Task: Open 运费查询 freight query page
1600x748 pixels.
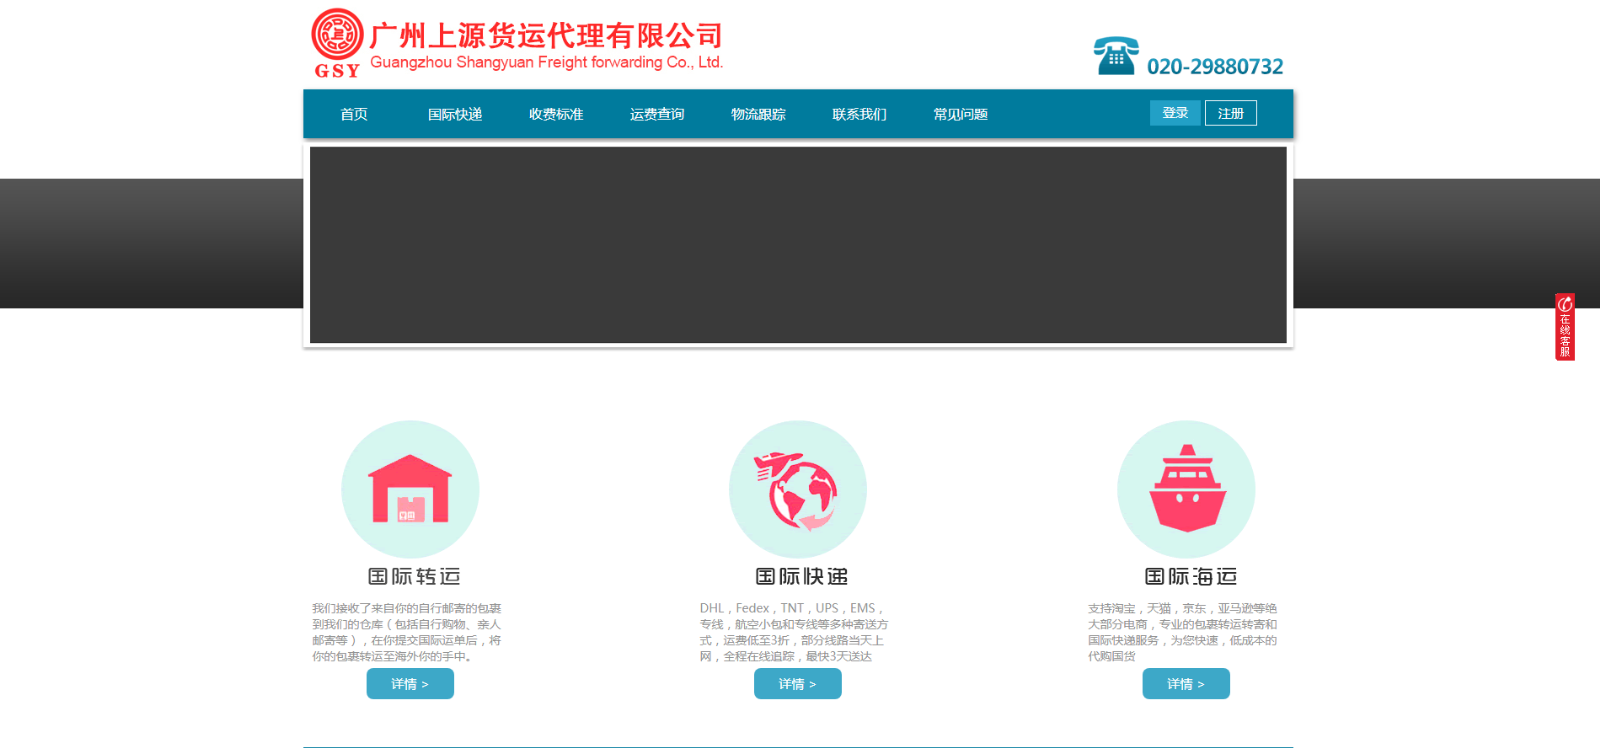Action: pos(657,114)
